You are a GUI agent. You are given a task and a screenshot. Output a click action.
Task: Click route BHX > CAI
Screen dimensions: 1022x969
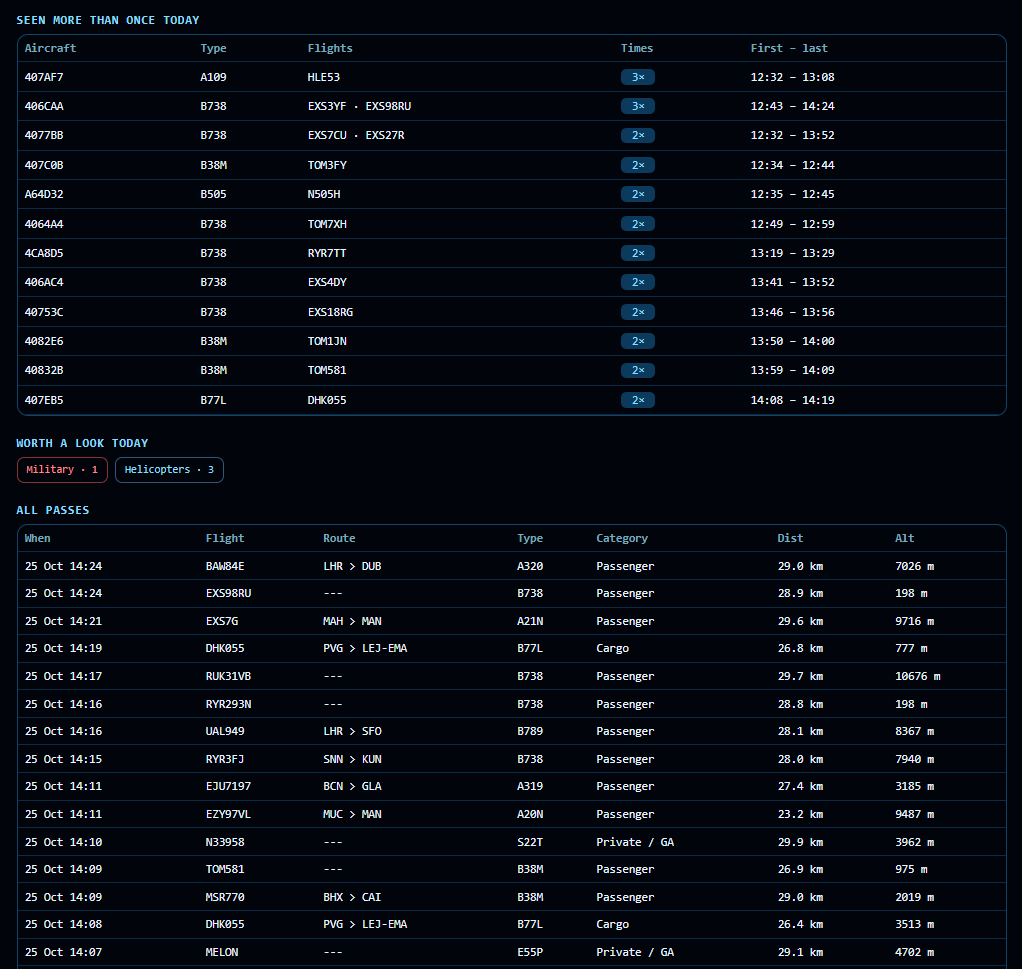[x=353, y=897]
